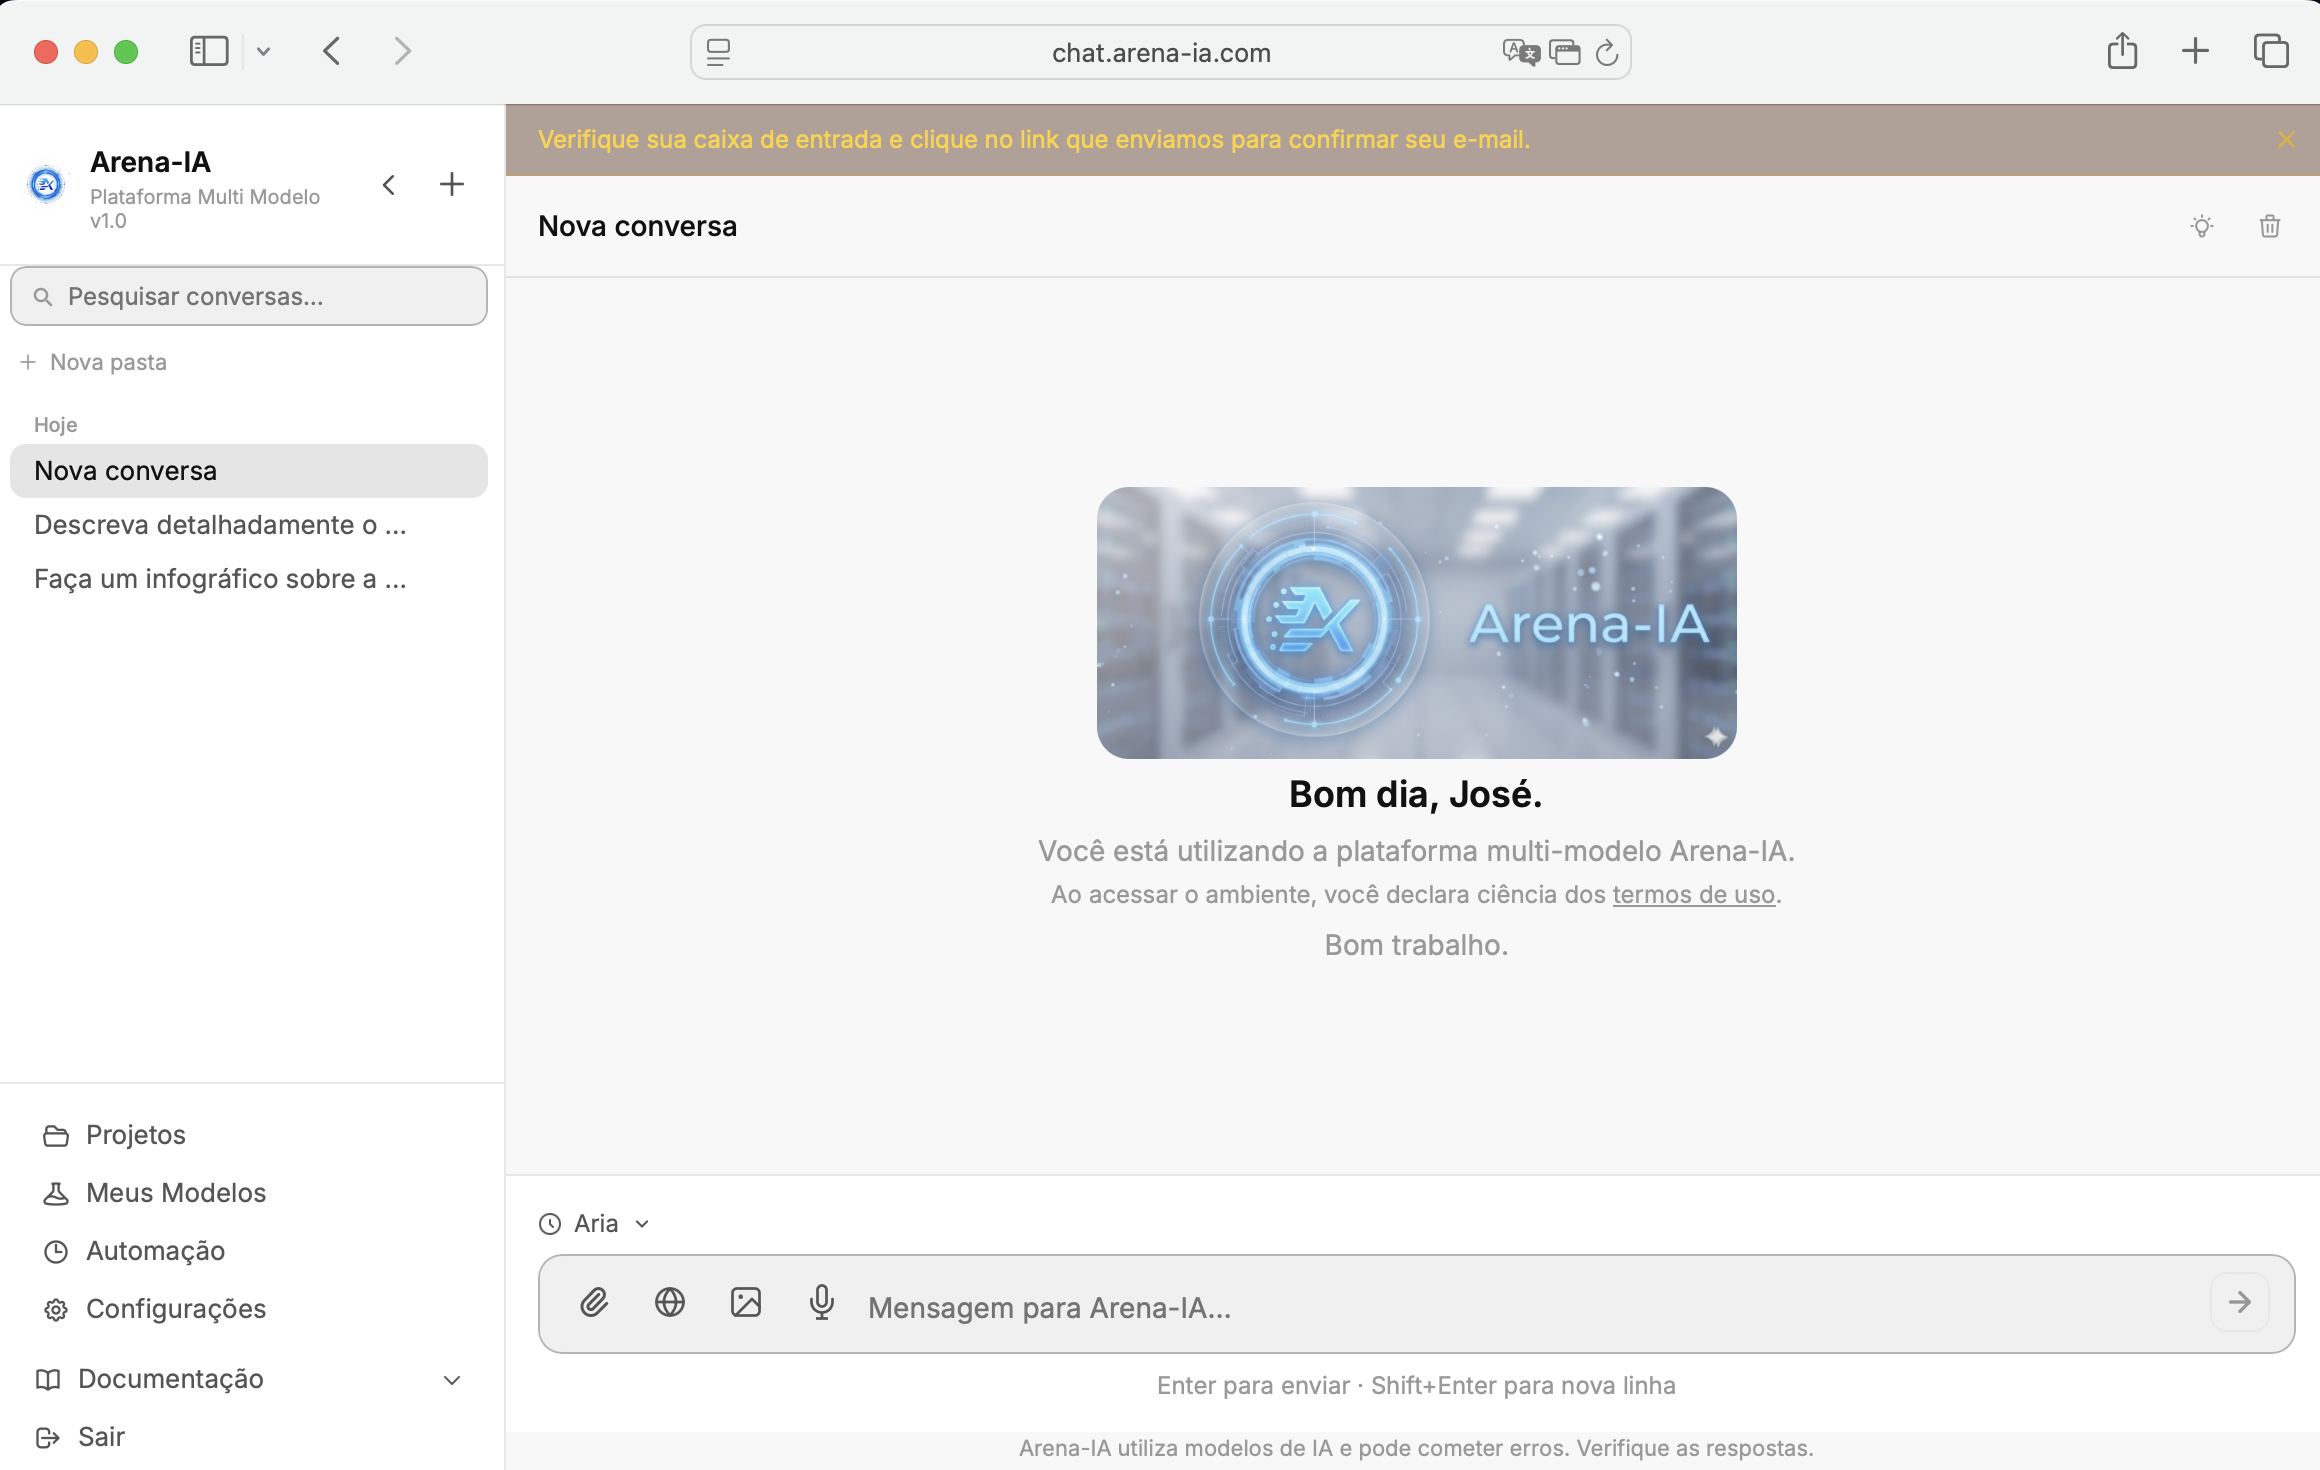Click the translate icon in address bar
This screenshot has height=1470, width=2320.
[1521, 52]
